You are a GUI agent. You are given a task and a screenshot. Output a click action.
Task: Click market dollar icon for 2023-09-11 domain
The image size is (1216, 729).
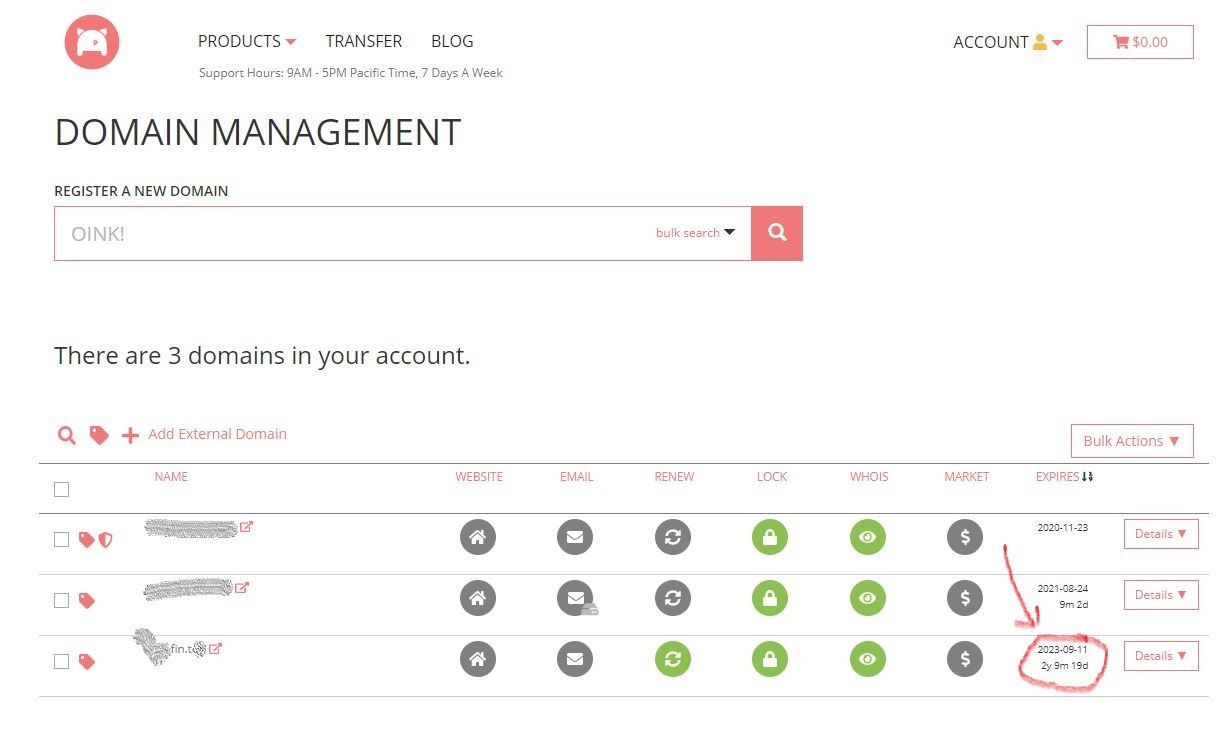[x=965, y=660]
